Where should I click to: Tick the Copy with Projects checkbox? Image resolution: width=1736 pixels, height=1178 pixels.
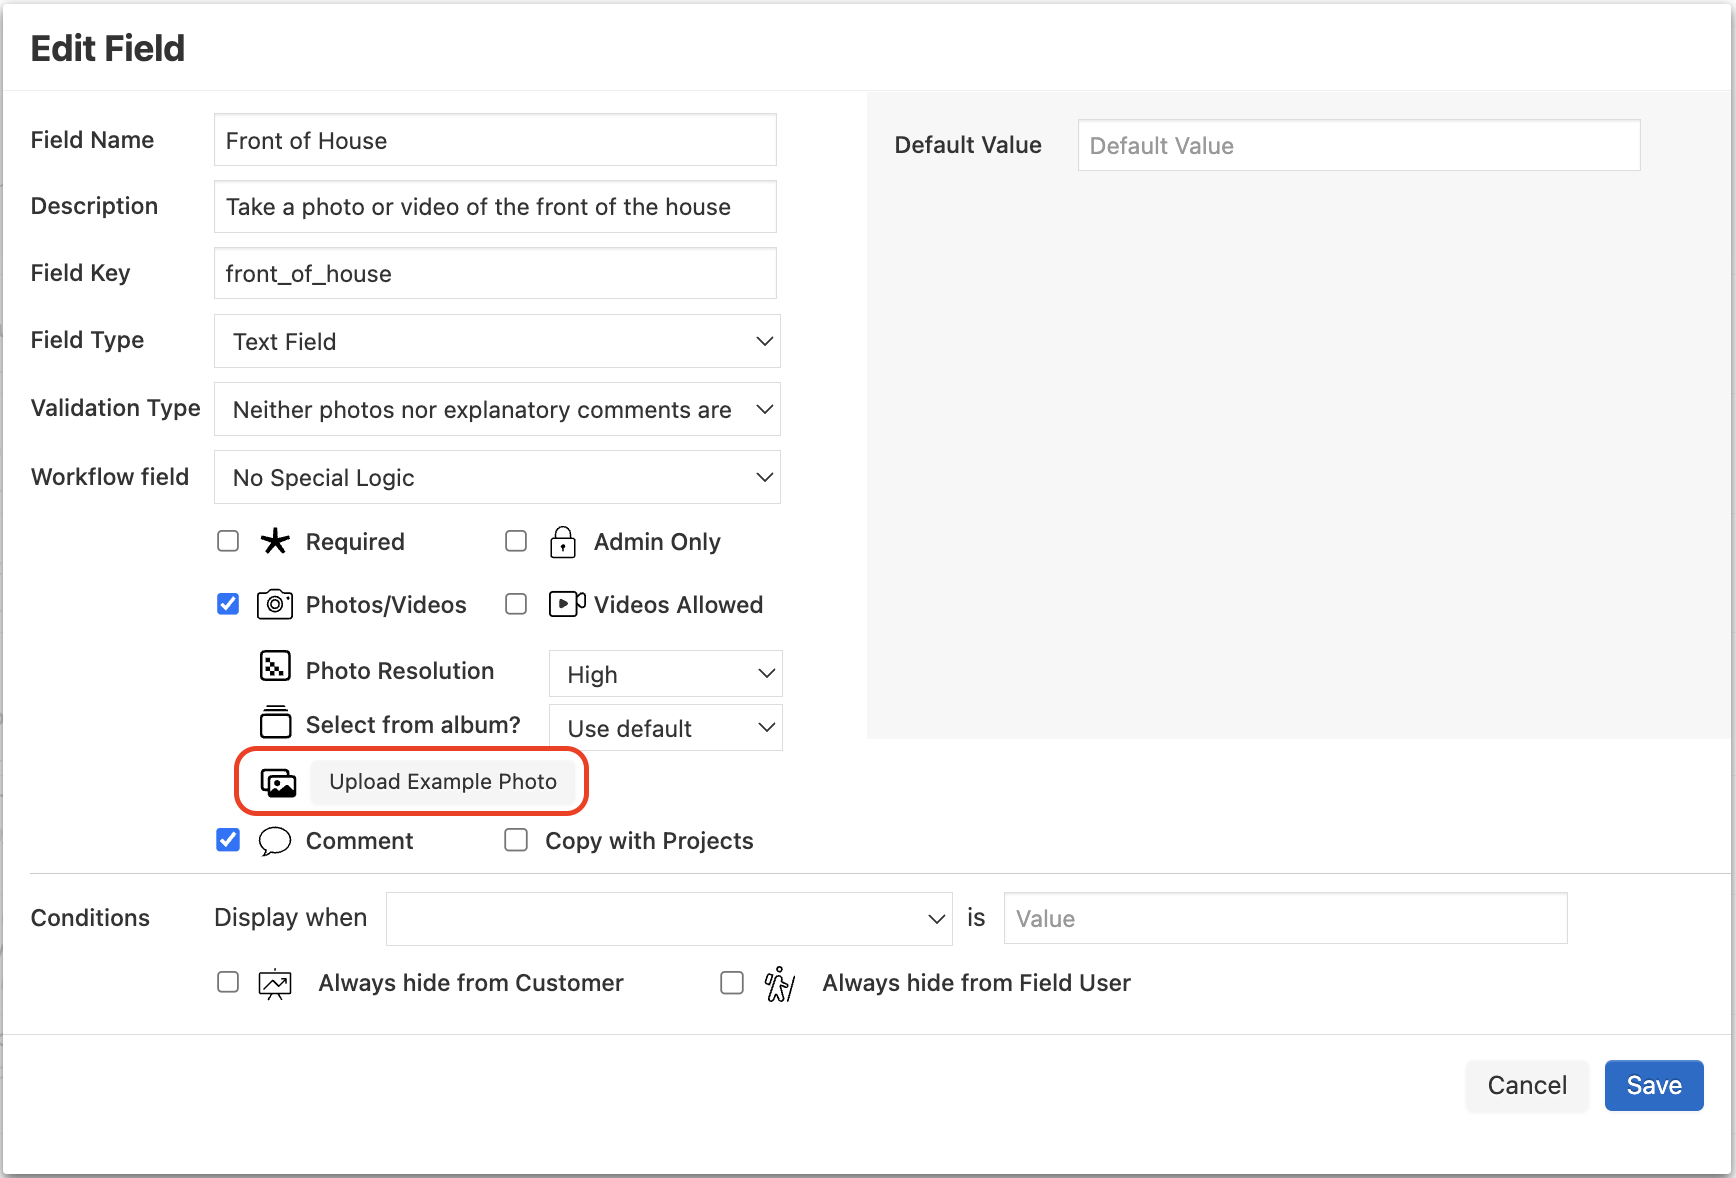[x=516, y=840]
